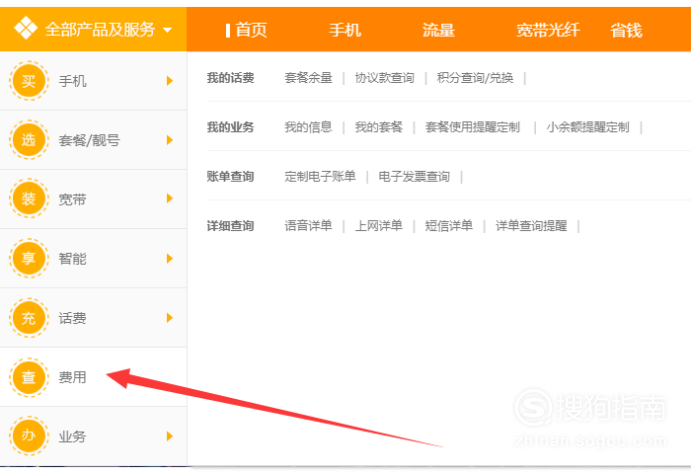
Task: Click the 详细查询 heading
Action: tap(230, 226)
